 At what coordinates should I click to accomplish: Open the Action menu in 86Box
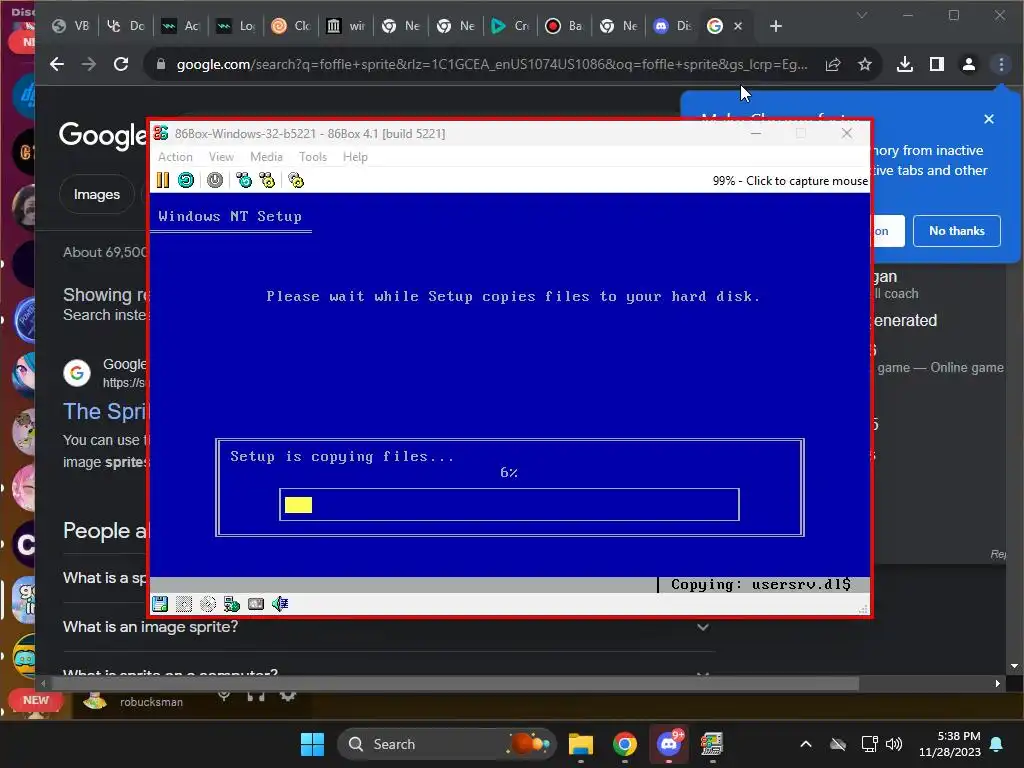pos(175,157)
